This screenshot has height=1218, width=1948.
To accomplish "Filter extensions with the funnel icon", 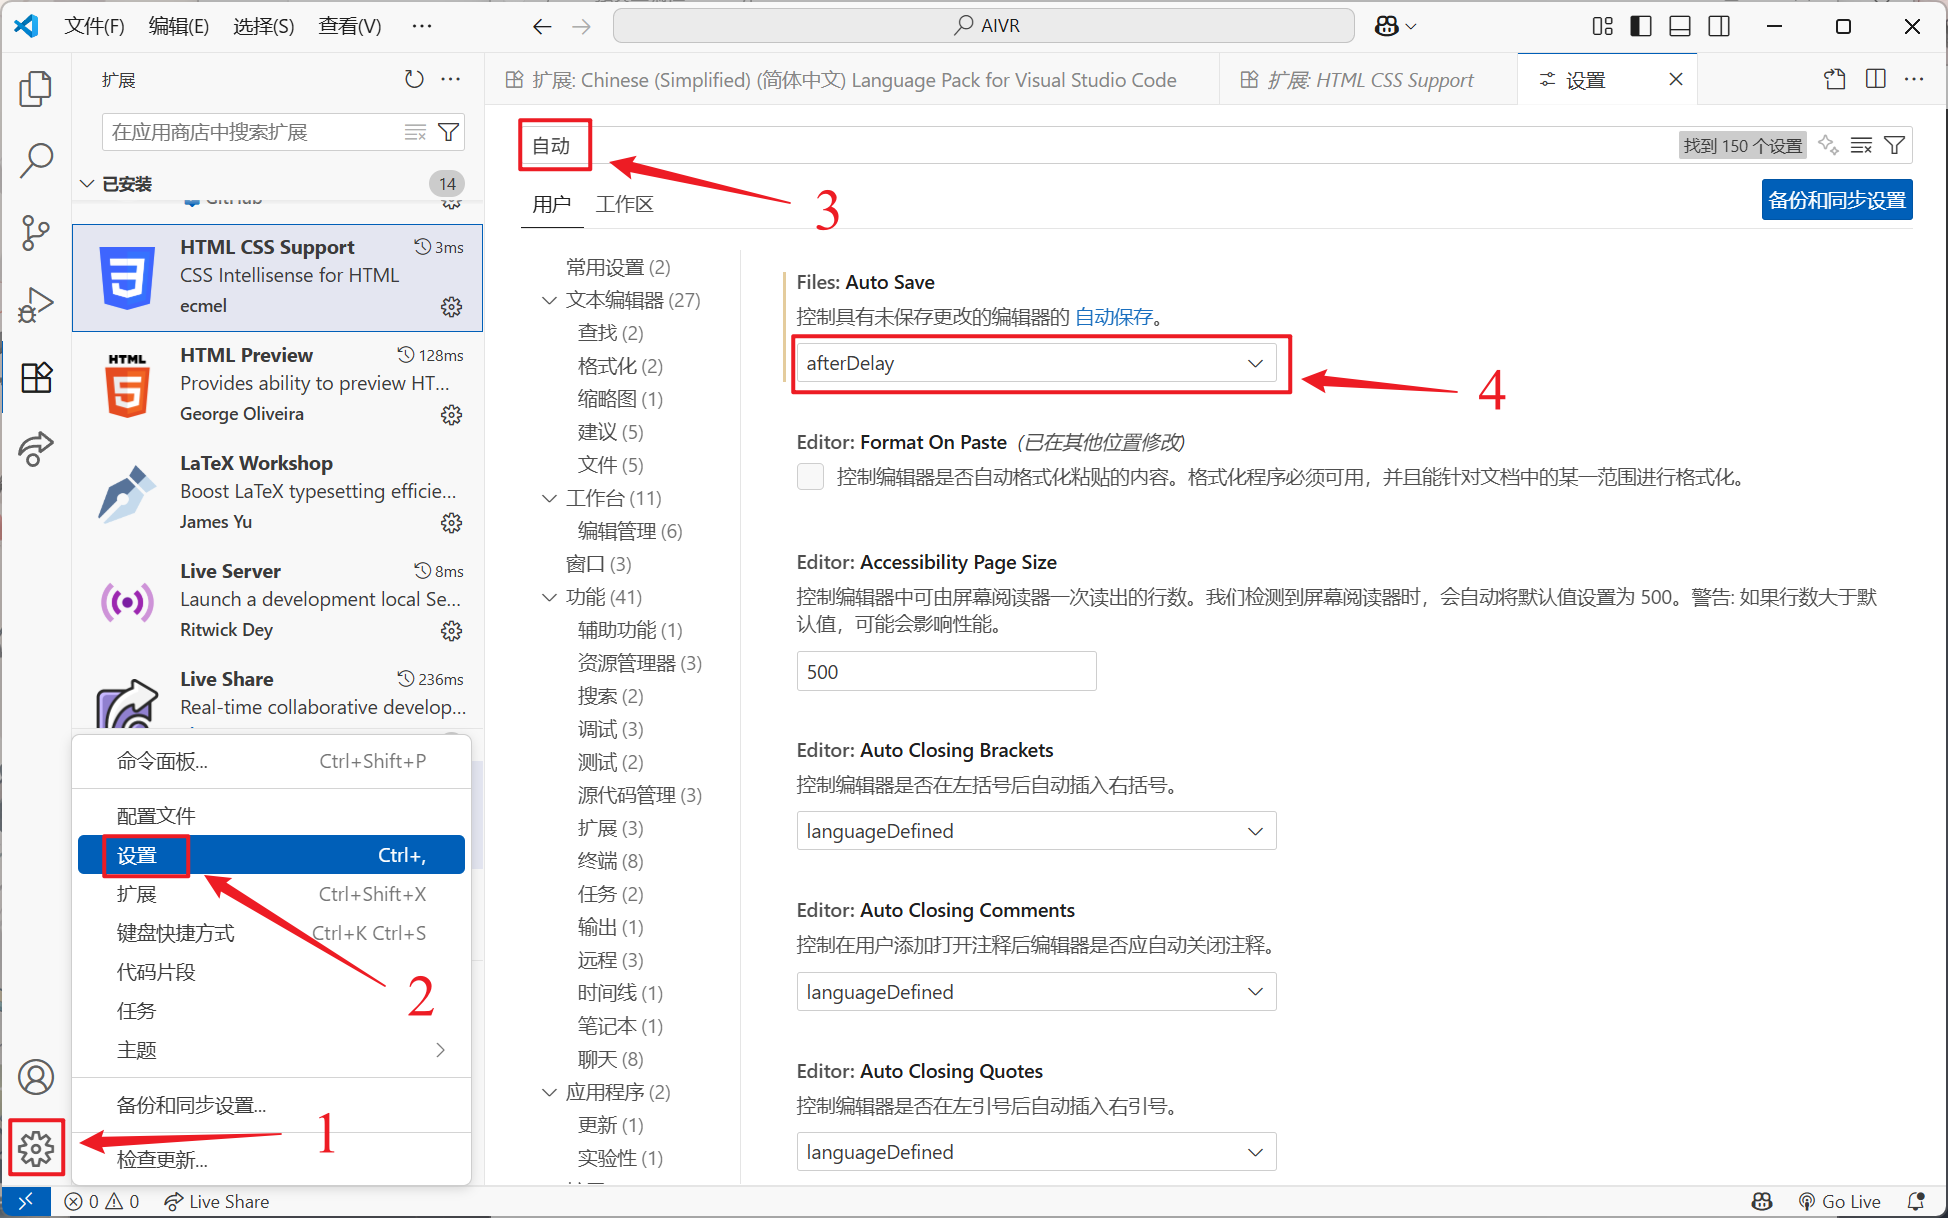I will pos(449,132).
